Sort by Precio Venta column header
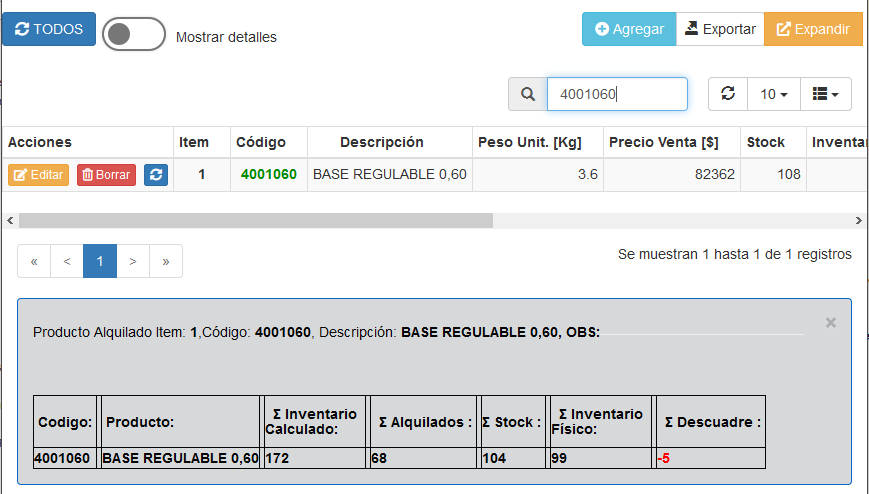The width and height of the screenshot is (869, 494). point(663,142)
